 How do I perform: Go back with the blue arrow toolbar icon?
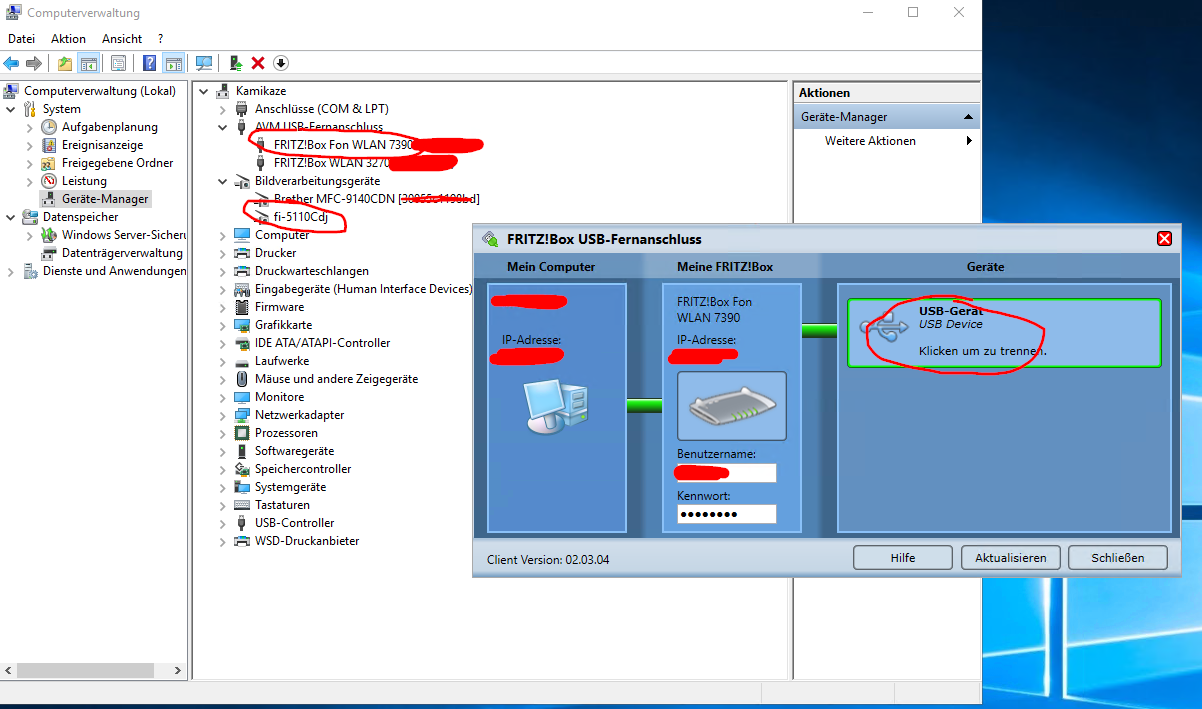[x=12, y=63]
